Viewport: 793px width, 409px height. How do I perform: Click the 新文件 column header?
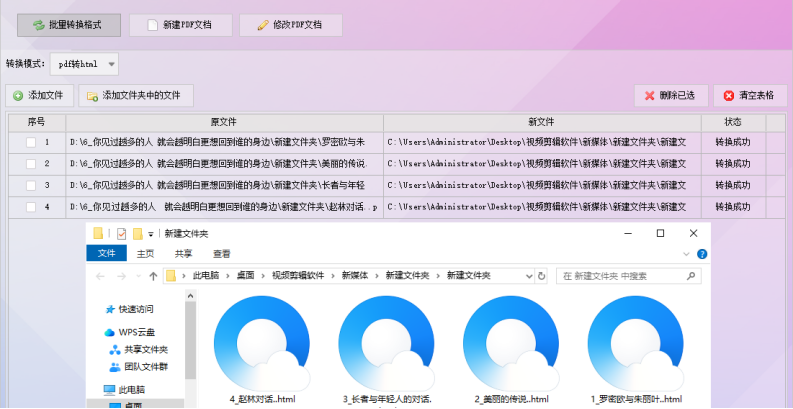tap(542, 122)
